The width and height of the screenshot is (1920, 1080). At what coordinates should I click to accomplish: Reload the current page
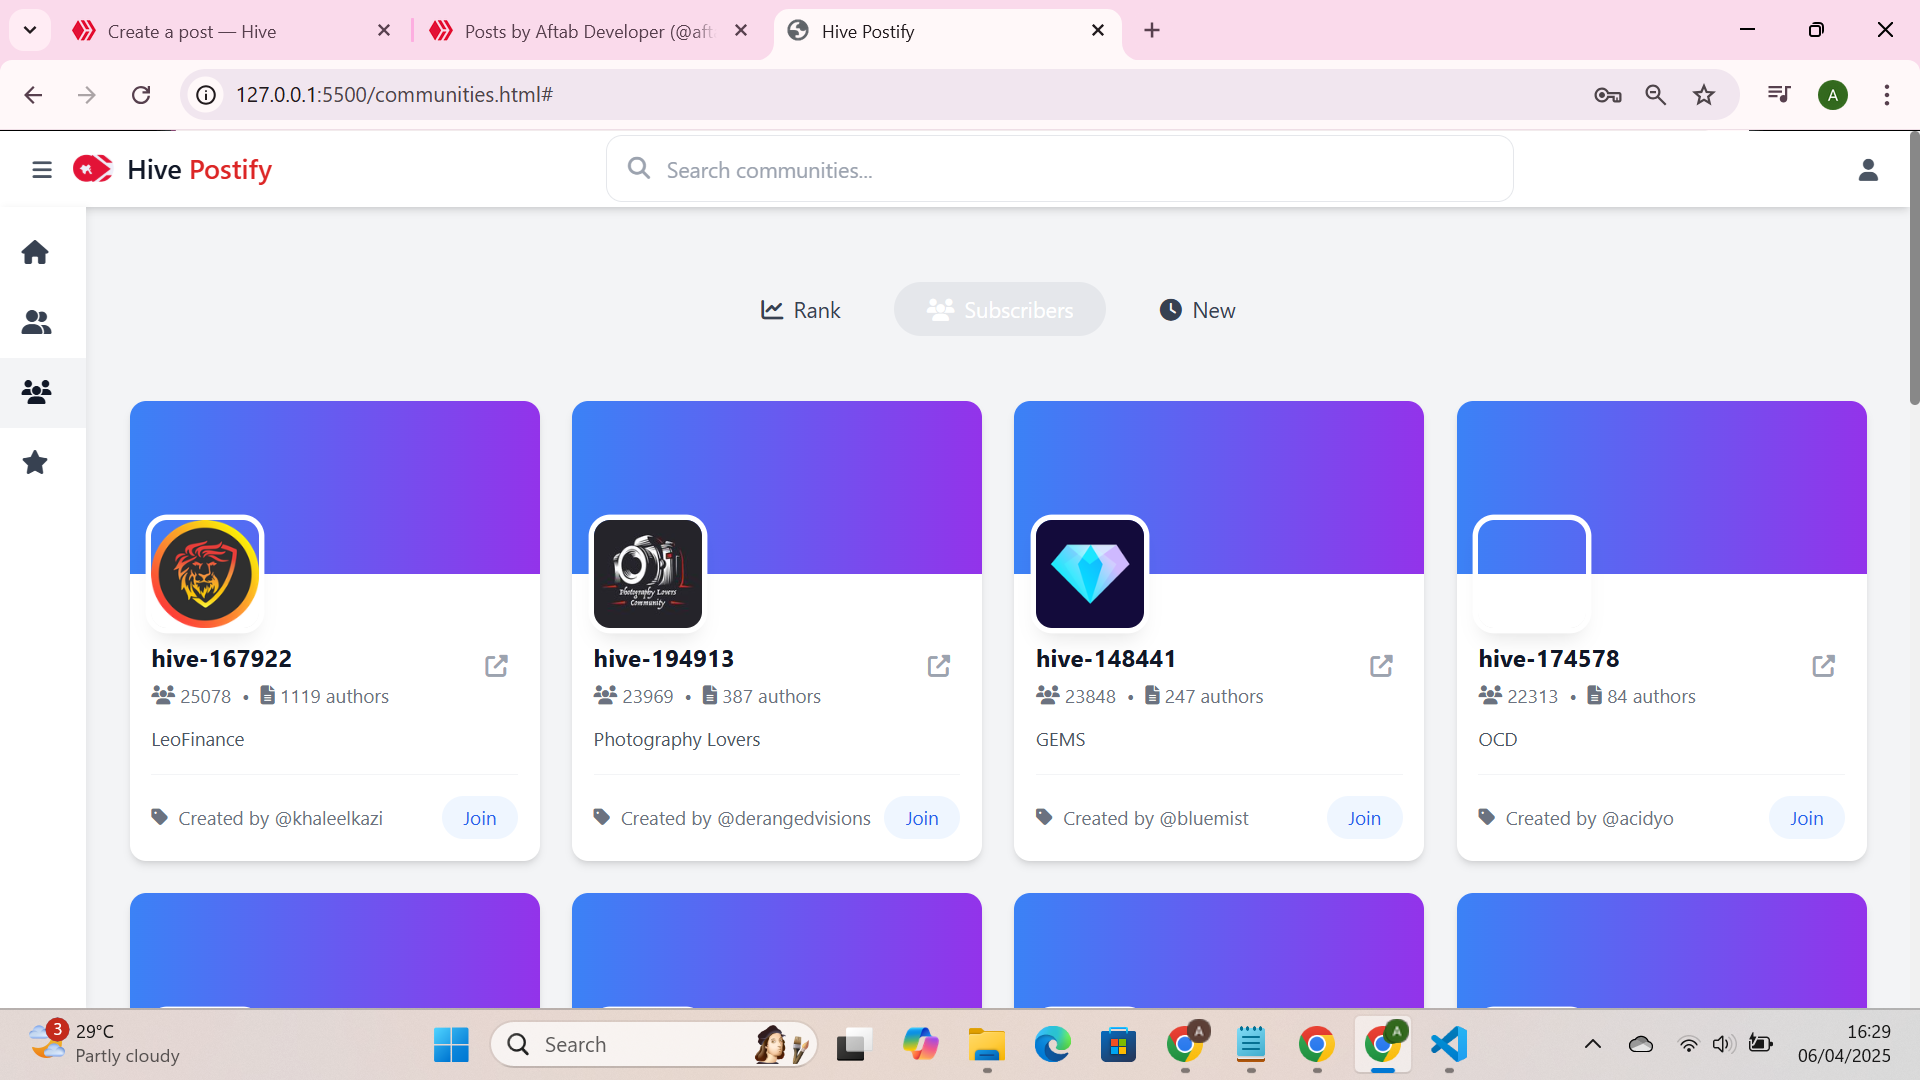pos(141,95)
